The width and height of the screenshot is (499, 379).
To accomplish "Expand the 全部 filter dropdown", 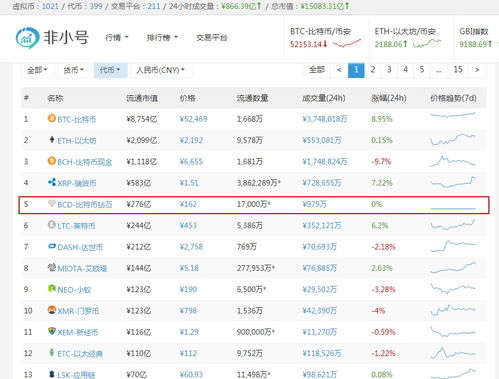I will (37, 70).
